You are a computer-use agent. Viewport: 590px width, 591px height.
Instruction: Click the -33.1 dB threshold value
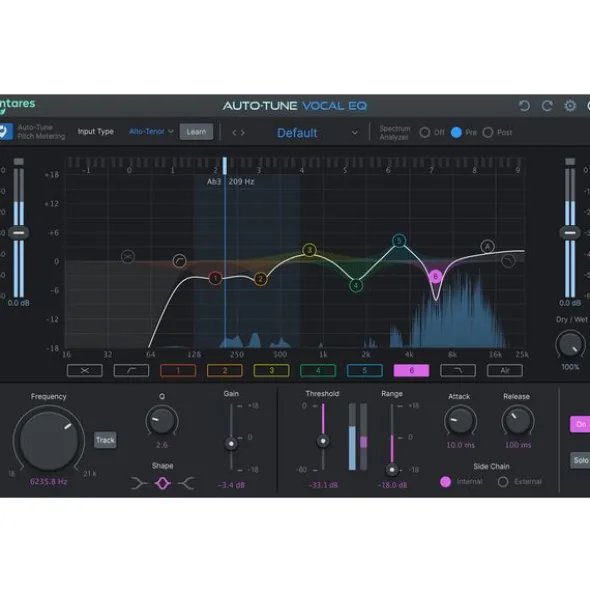click(323, 485)
